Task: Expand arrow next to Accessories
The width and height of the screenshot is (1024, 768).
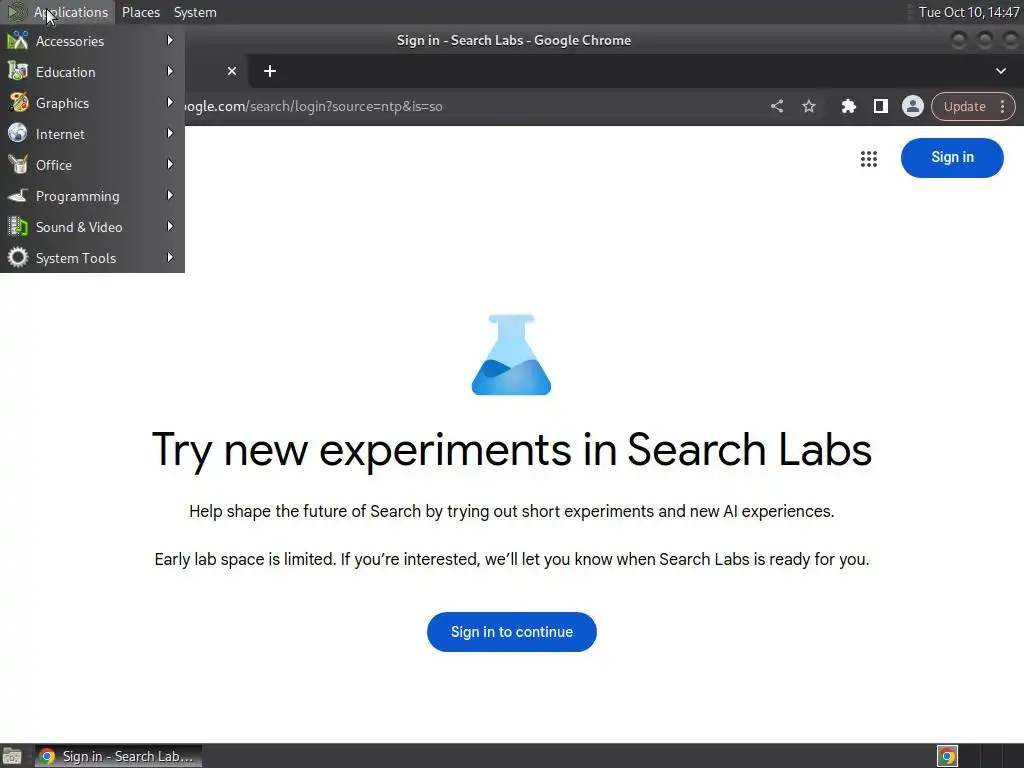Action: (x=170, y=40)
